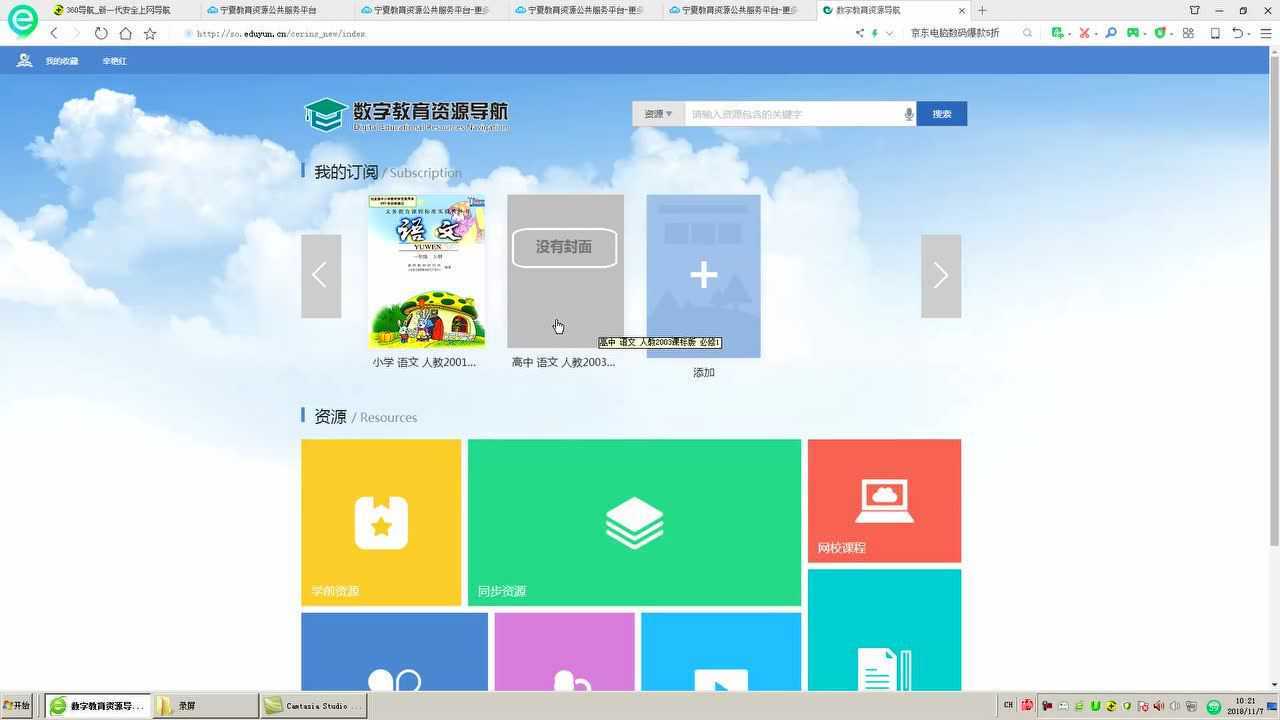The width and height of the screenshot is (1280, 720).
Task: Click the username link beside 我的收藏
Action: coord(114,61)
